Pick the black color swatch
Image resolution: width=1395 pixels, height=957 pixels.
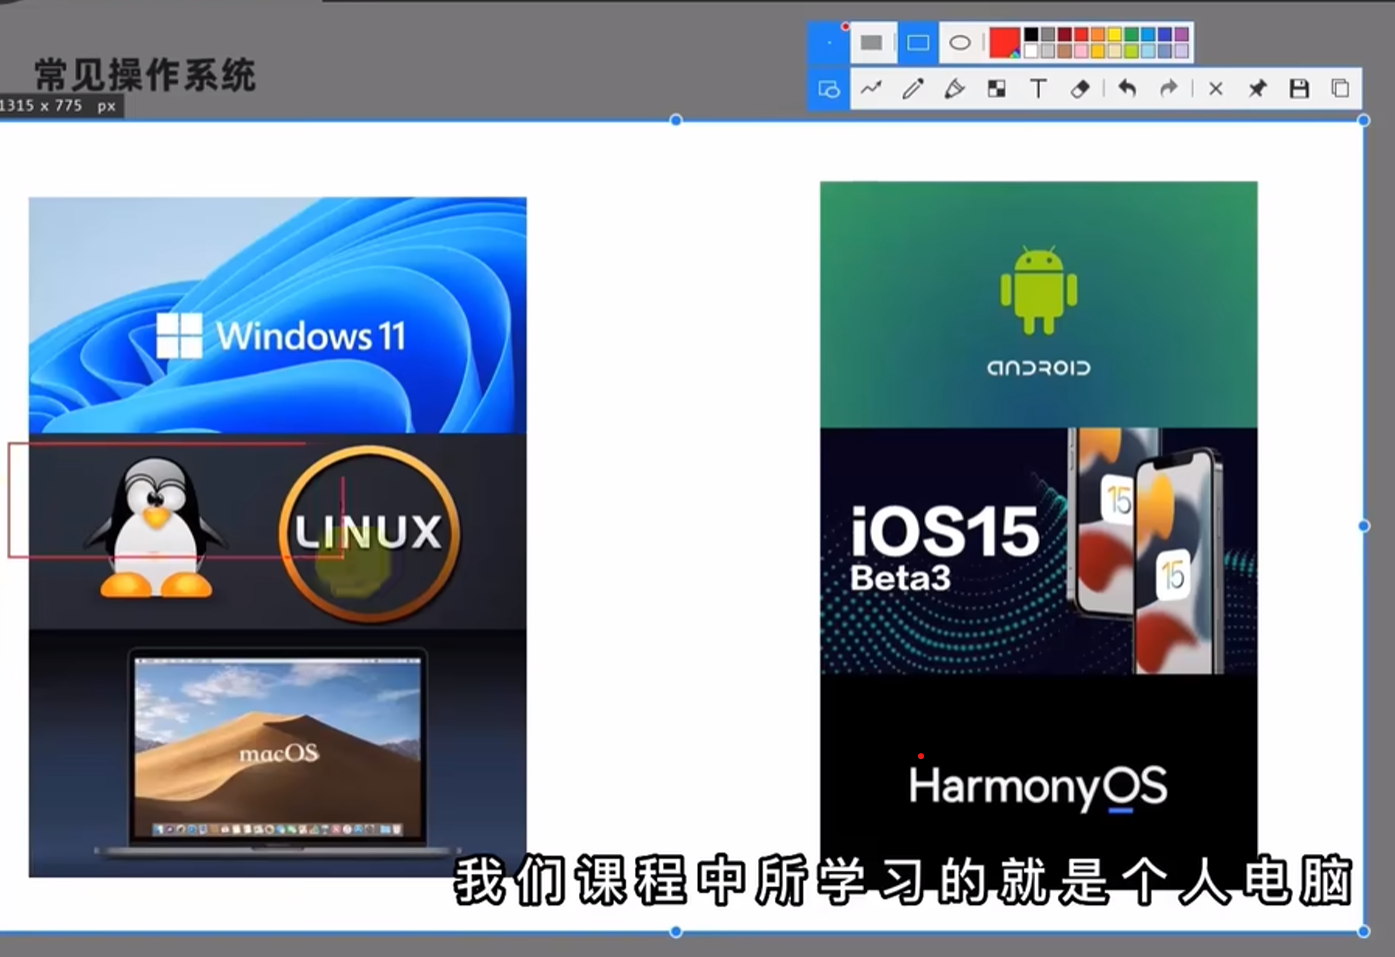(1031, 35)
